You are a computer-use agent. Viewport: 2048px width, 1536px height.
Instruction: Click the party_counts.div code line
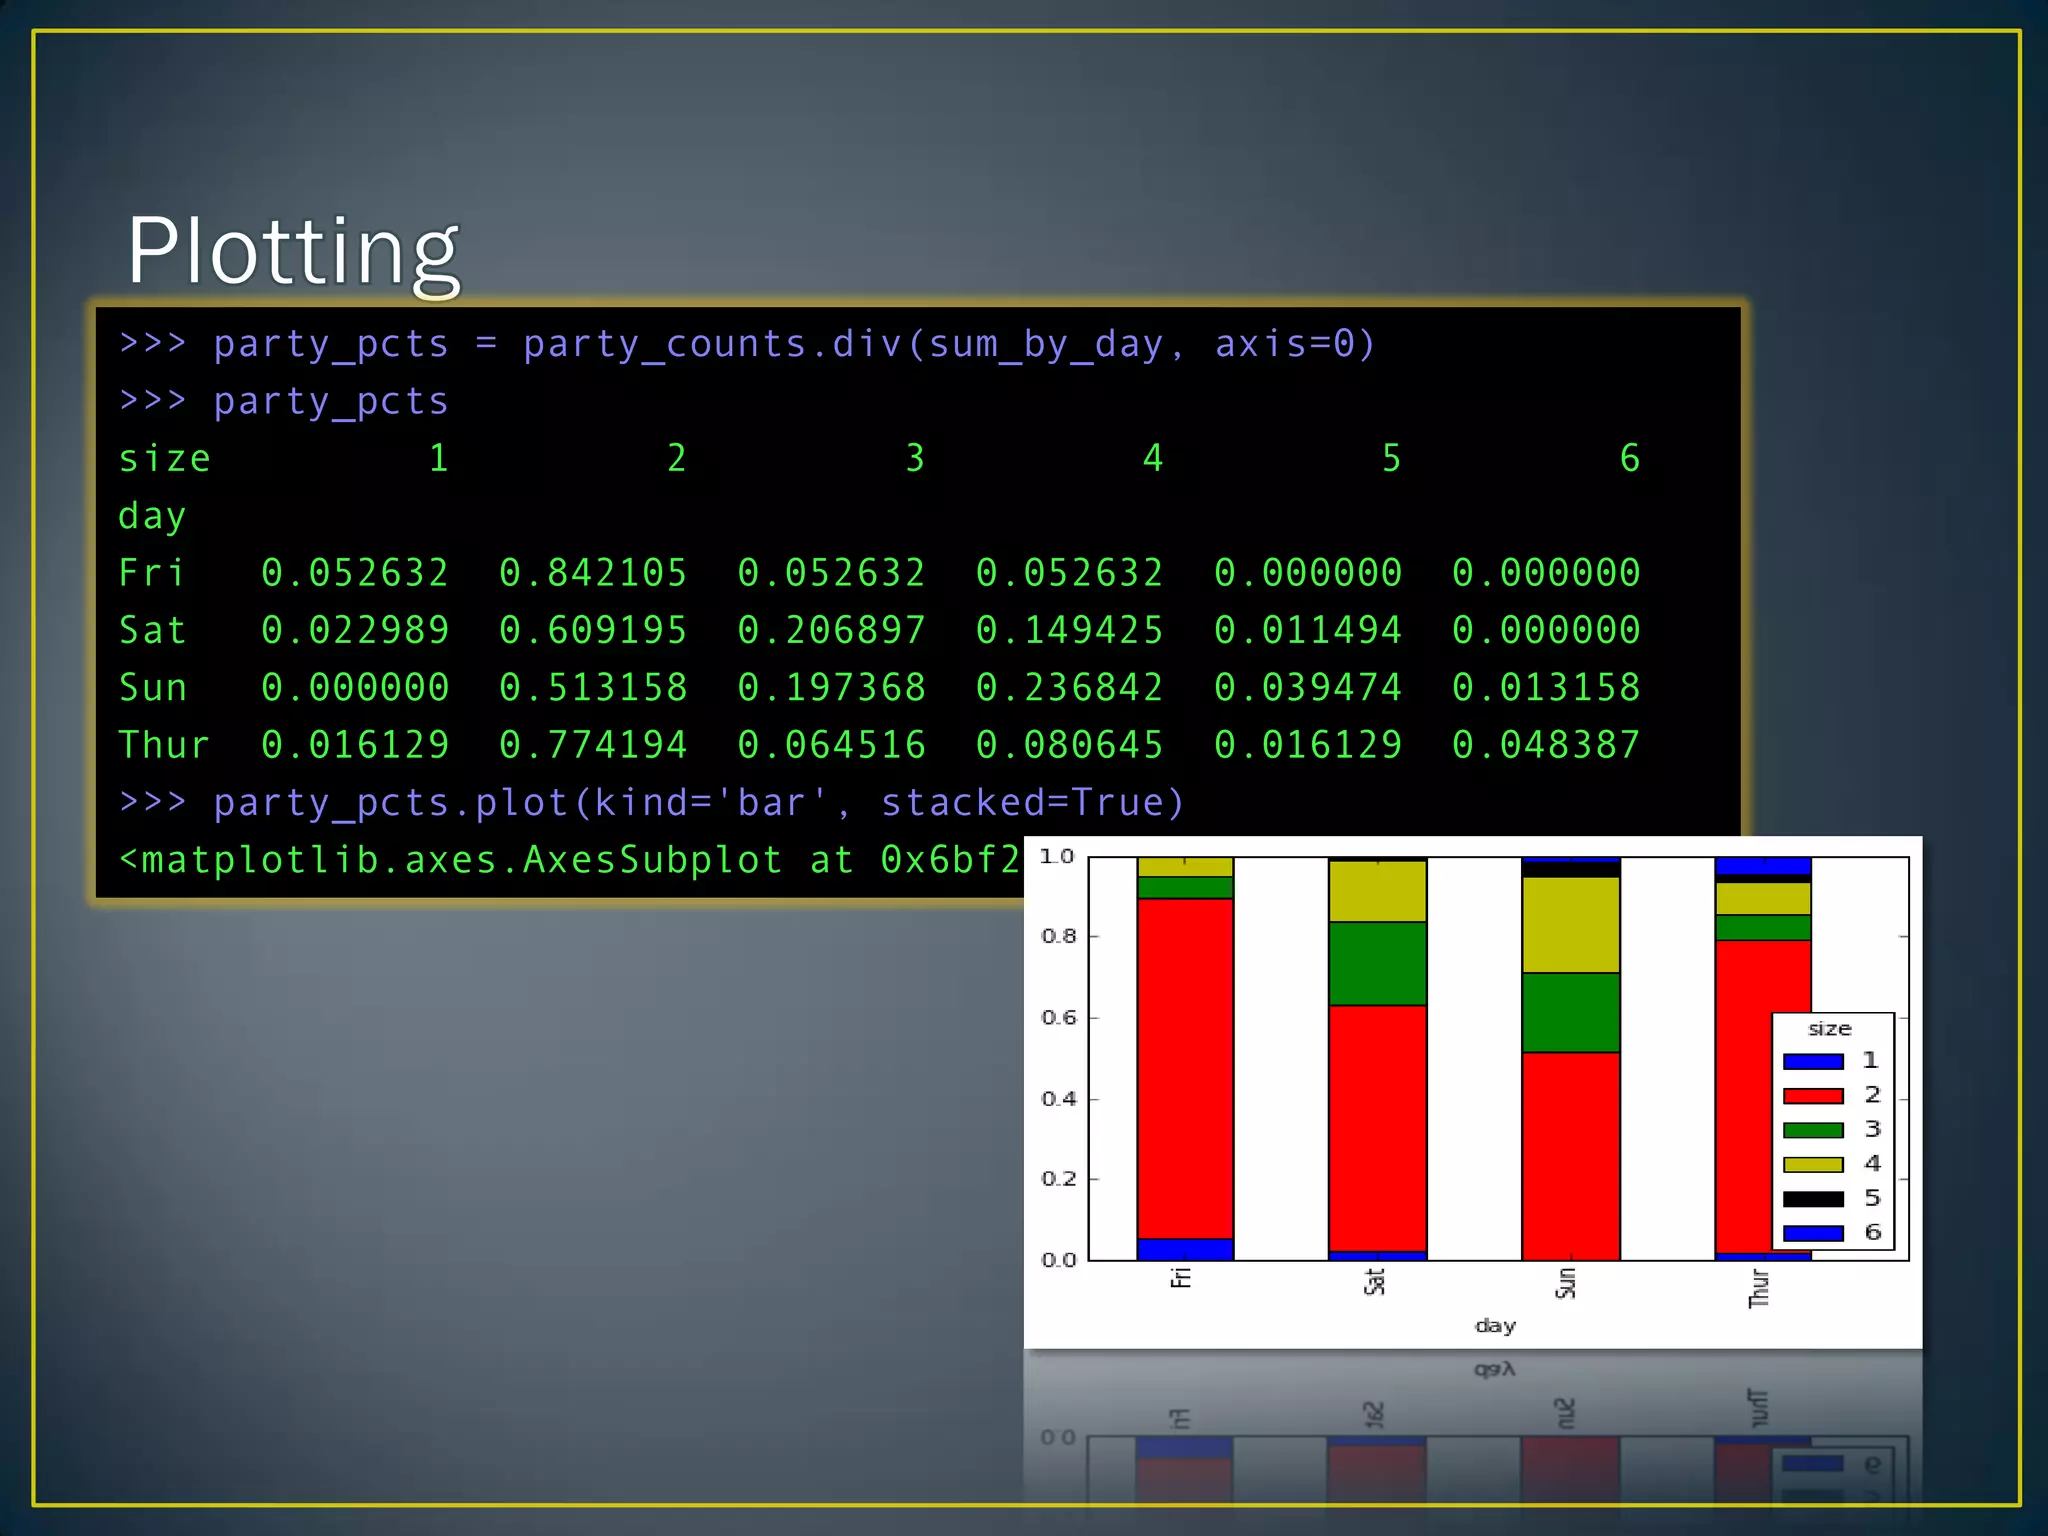pyautogui.click(x=746, y=344)
